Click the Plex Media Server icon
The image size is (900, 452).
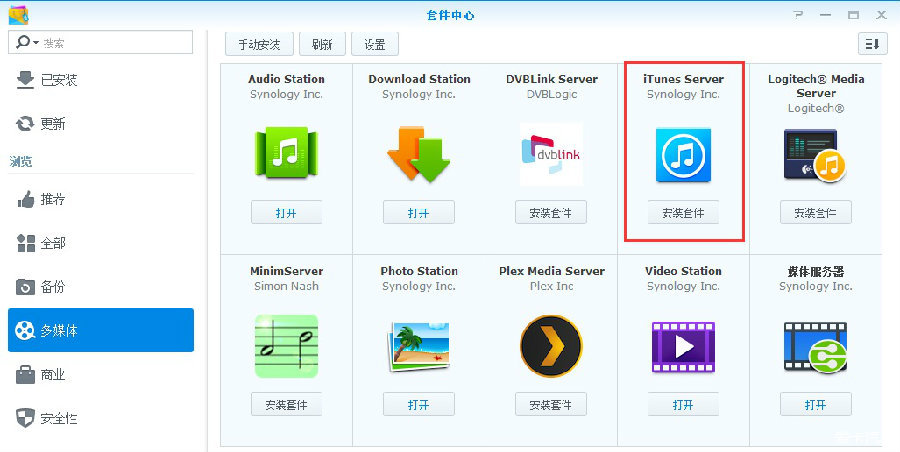point(551,346)
